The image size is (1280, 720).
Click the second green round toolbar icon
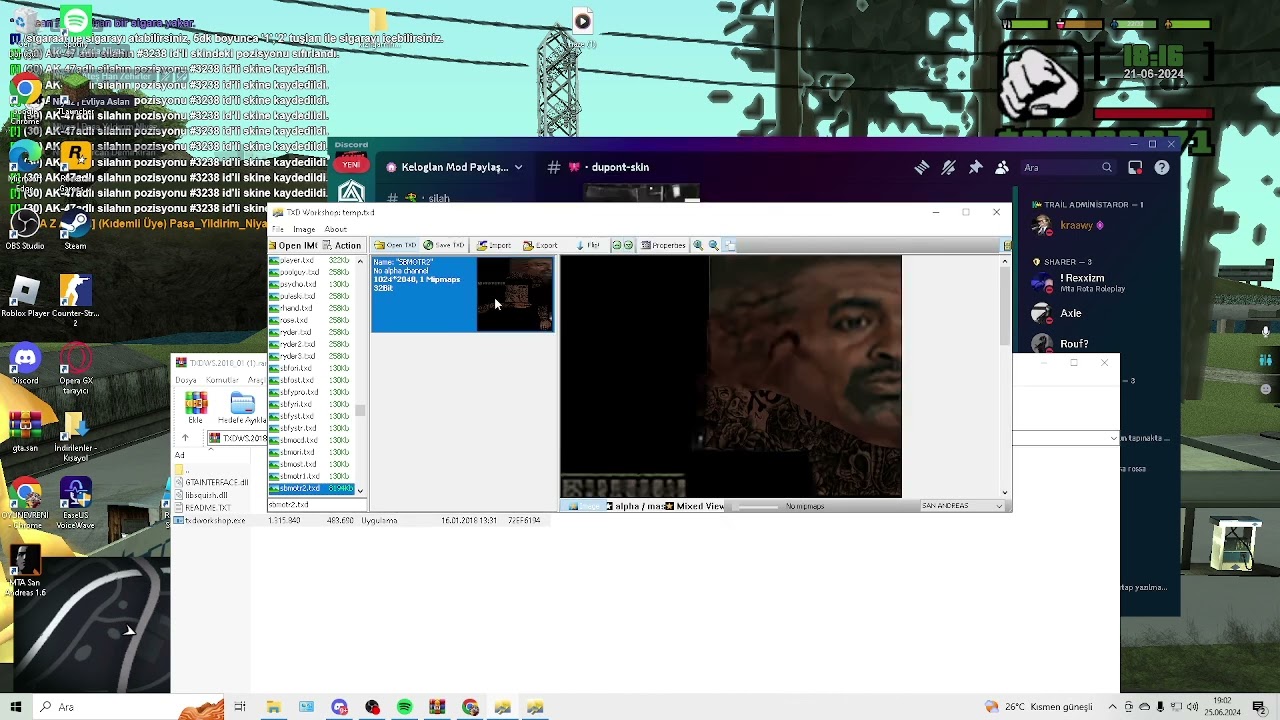pyautogui.click(x=628, y=245)
